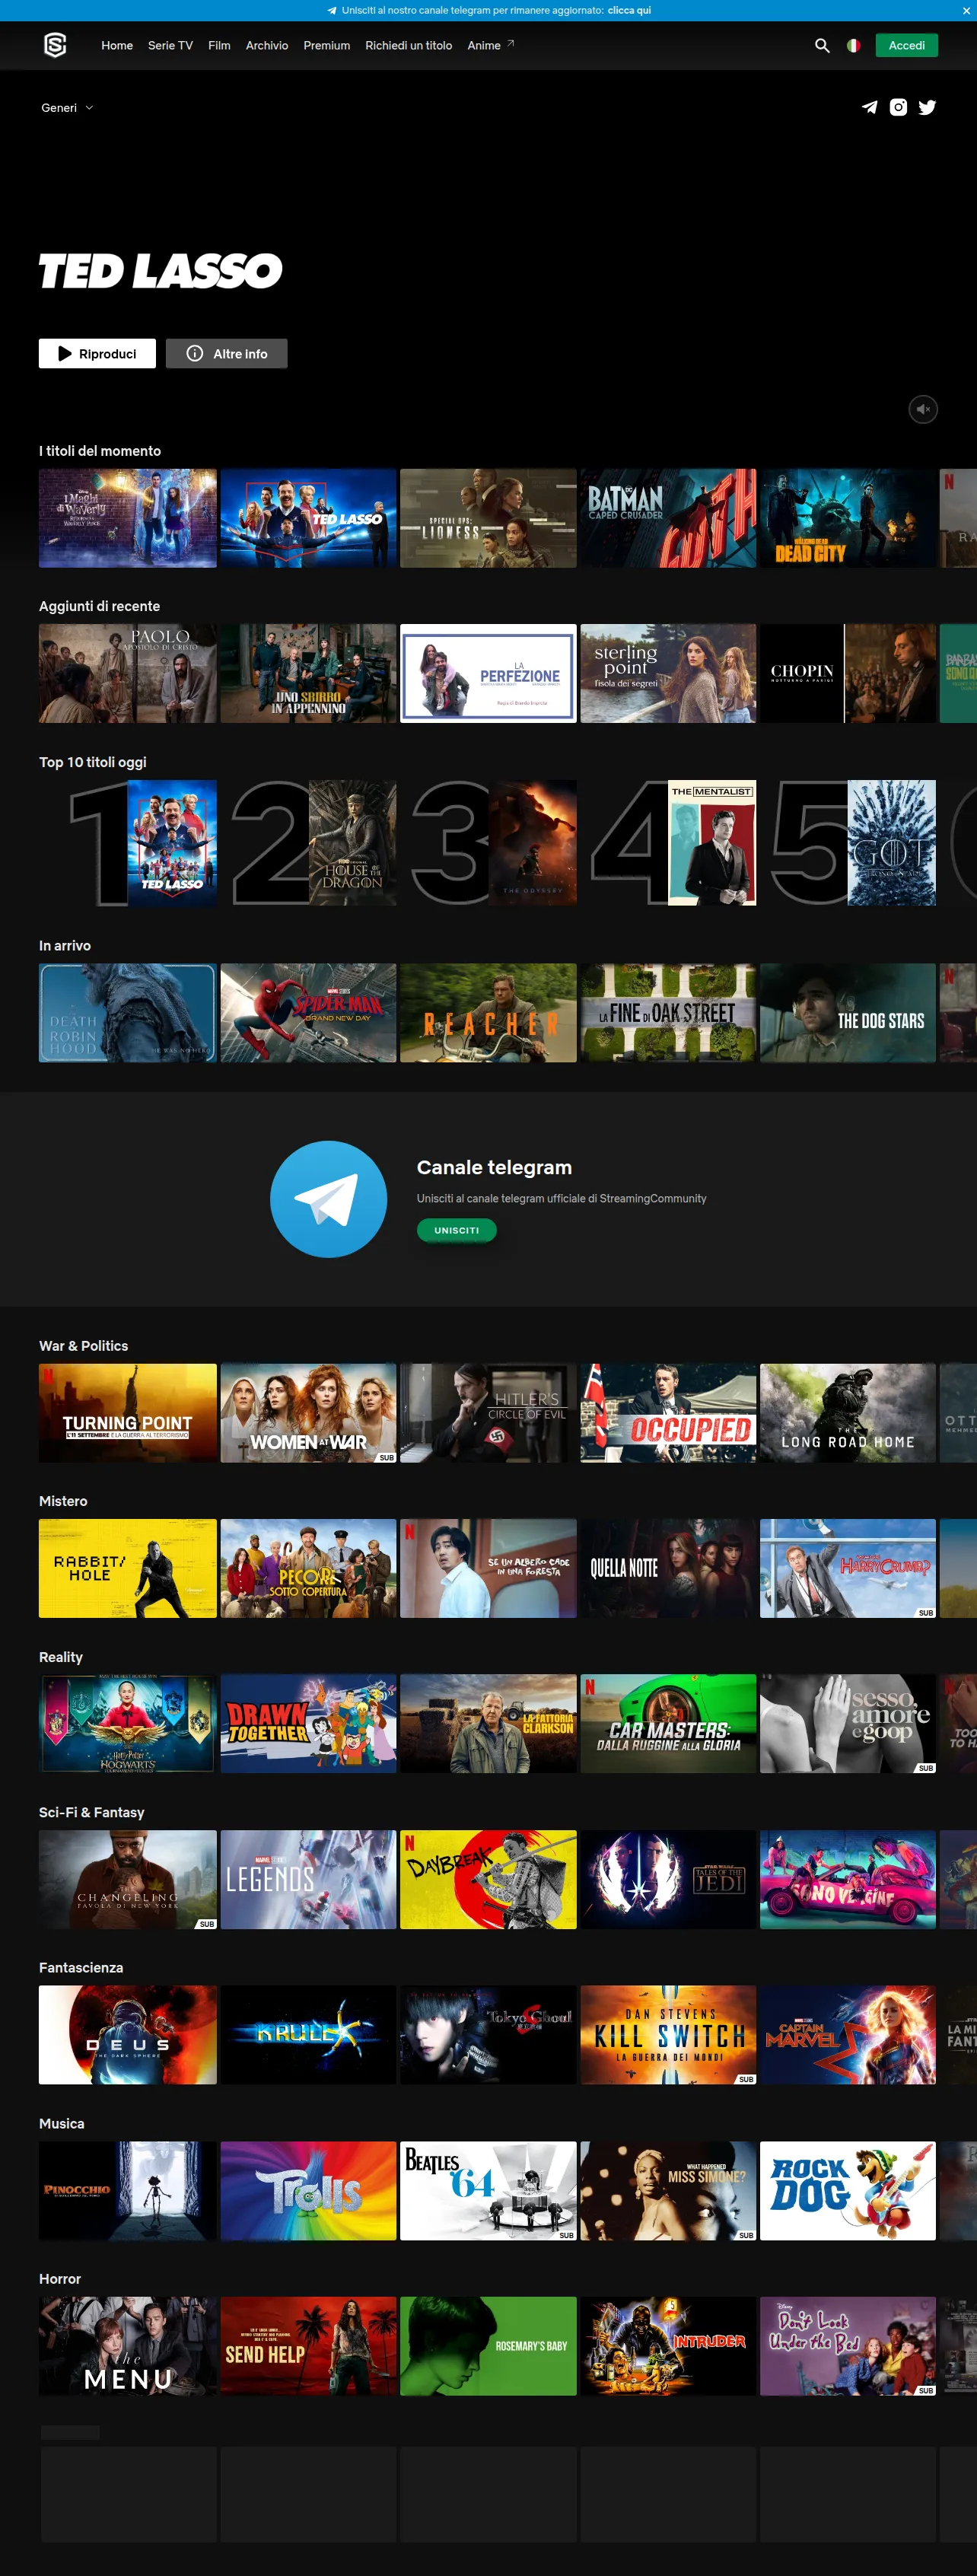Open Send Help thumbnail
The width and height of the screenshot is (977, 2576).
(308, 2345)
